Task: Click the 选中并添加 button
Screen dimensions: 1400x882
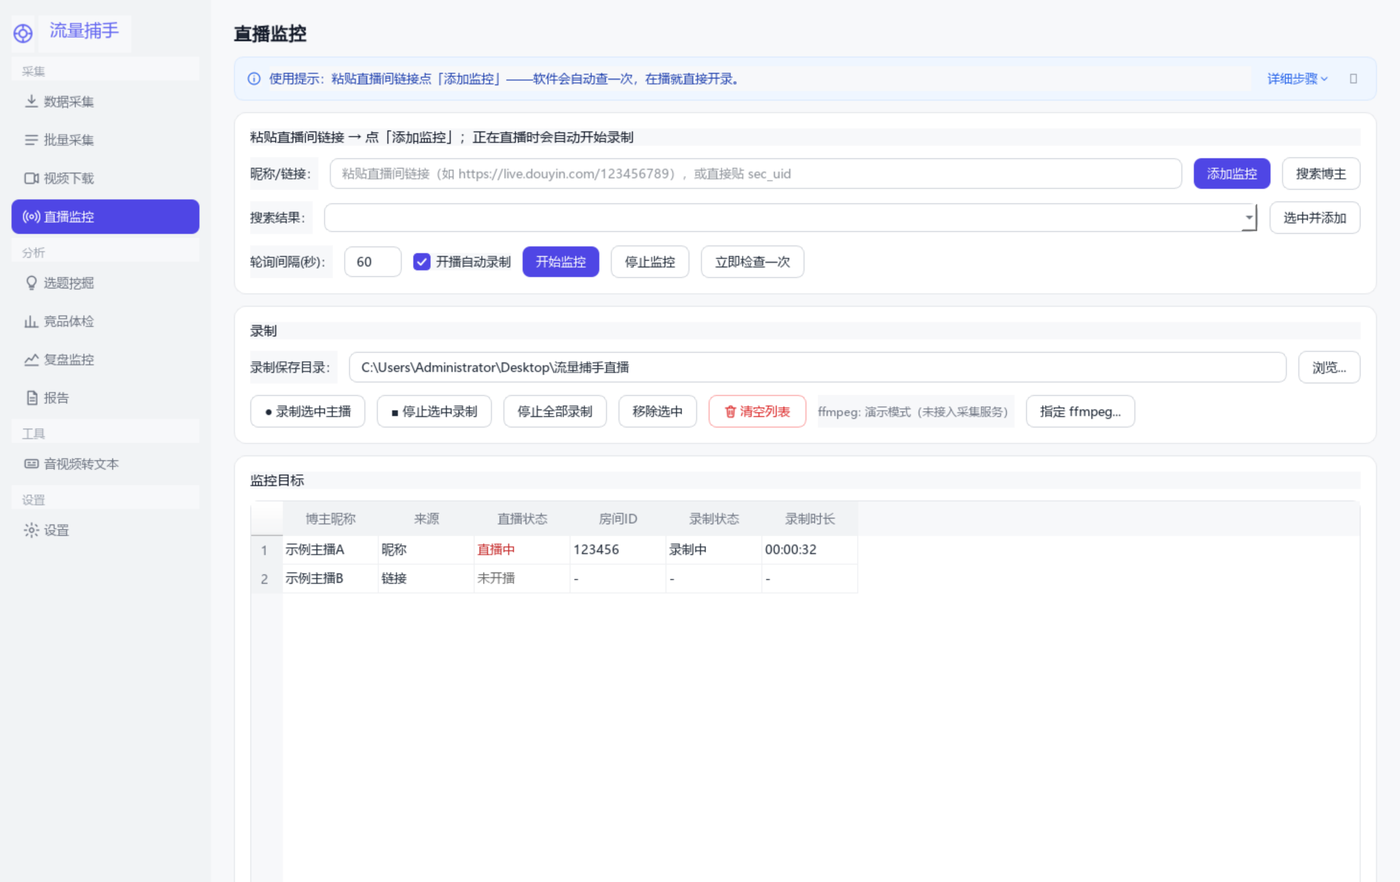Action: 1315,218
